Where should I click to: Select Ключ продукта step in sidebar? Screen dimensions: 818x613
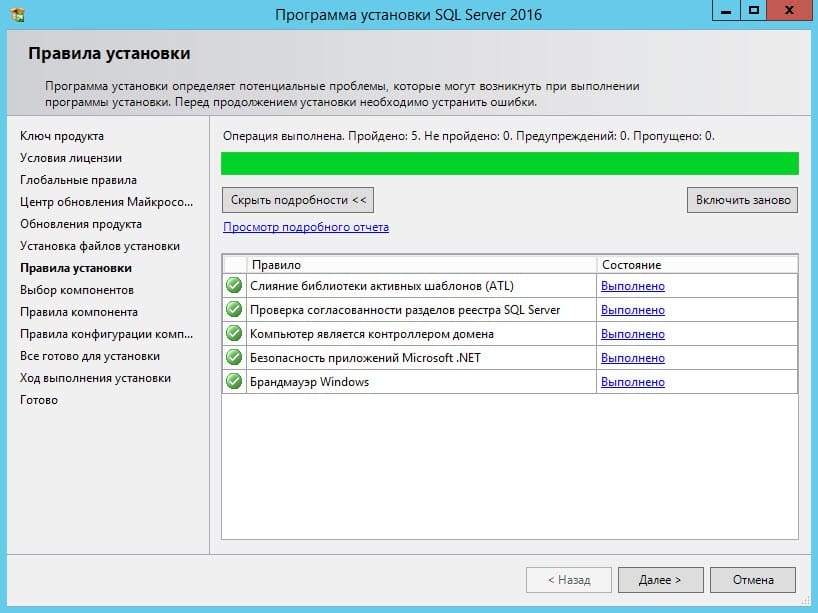(62, 136)
